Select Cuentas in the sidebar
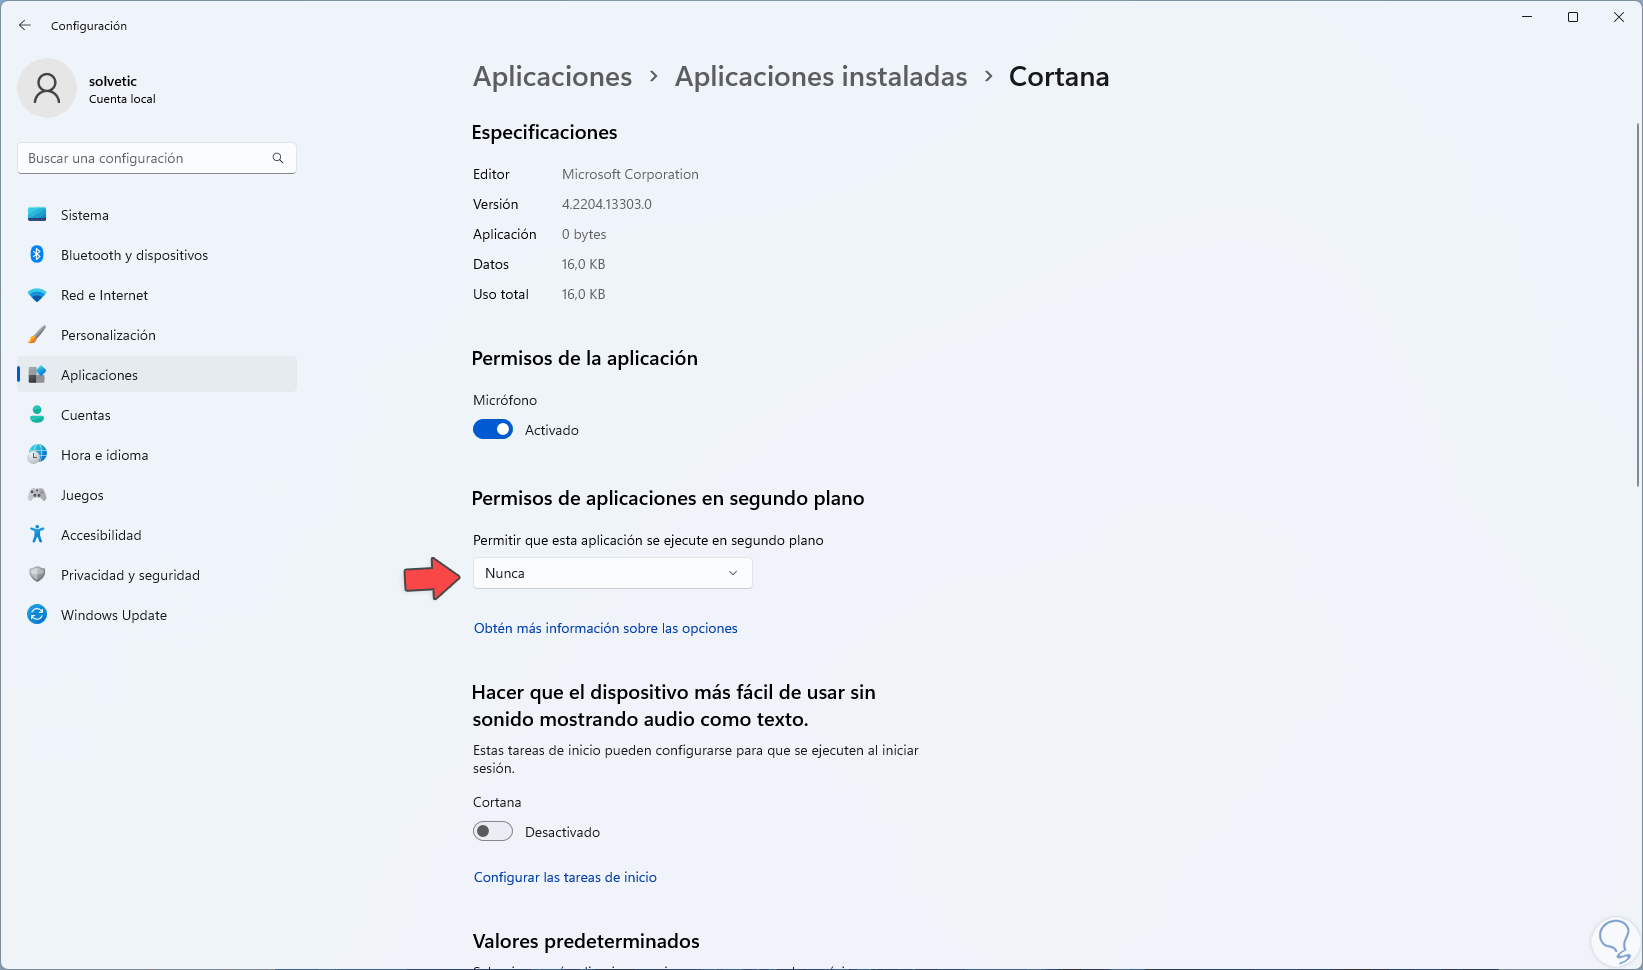Screen dimensions: 1643x970 [x=157, y=415]
